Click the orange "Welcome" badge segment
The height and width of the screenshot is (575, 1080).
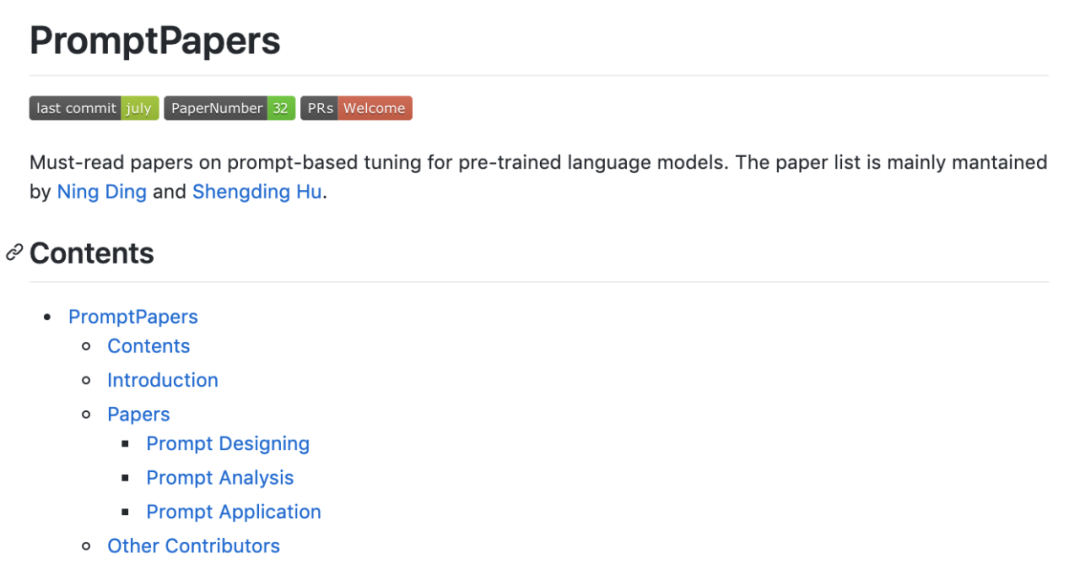374,108
